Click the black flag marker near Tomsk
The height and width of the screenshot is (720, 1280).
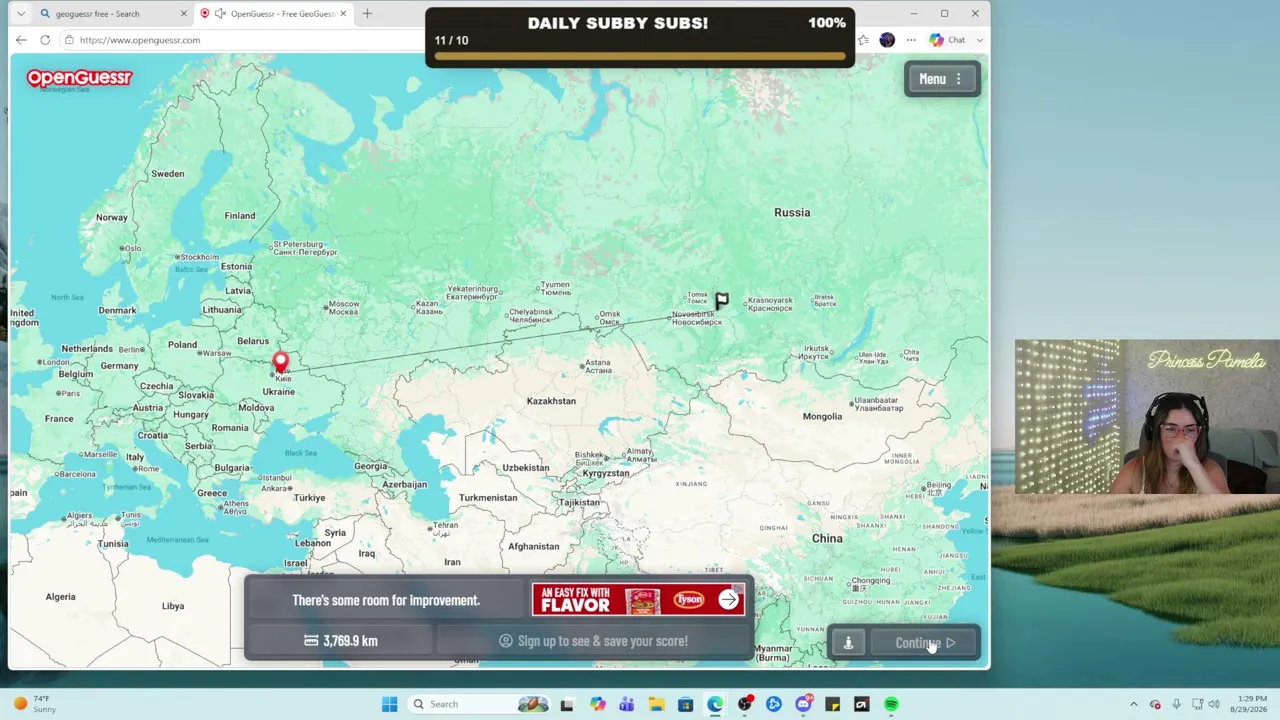(722, 300)
